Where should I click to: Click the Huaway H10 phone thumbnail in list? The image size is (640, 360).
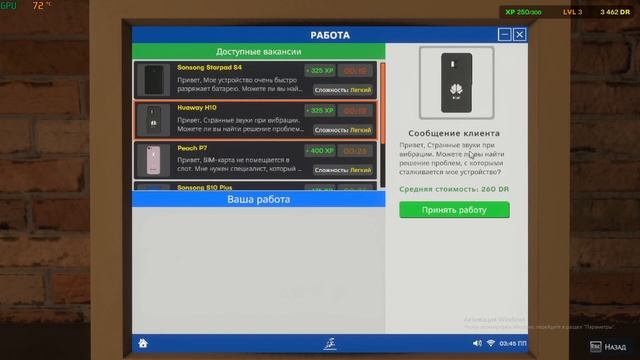pyautogui.click(x=153, y=120)
